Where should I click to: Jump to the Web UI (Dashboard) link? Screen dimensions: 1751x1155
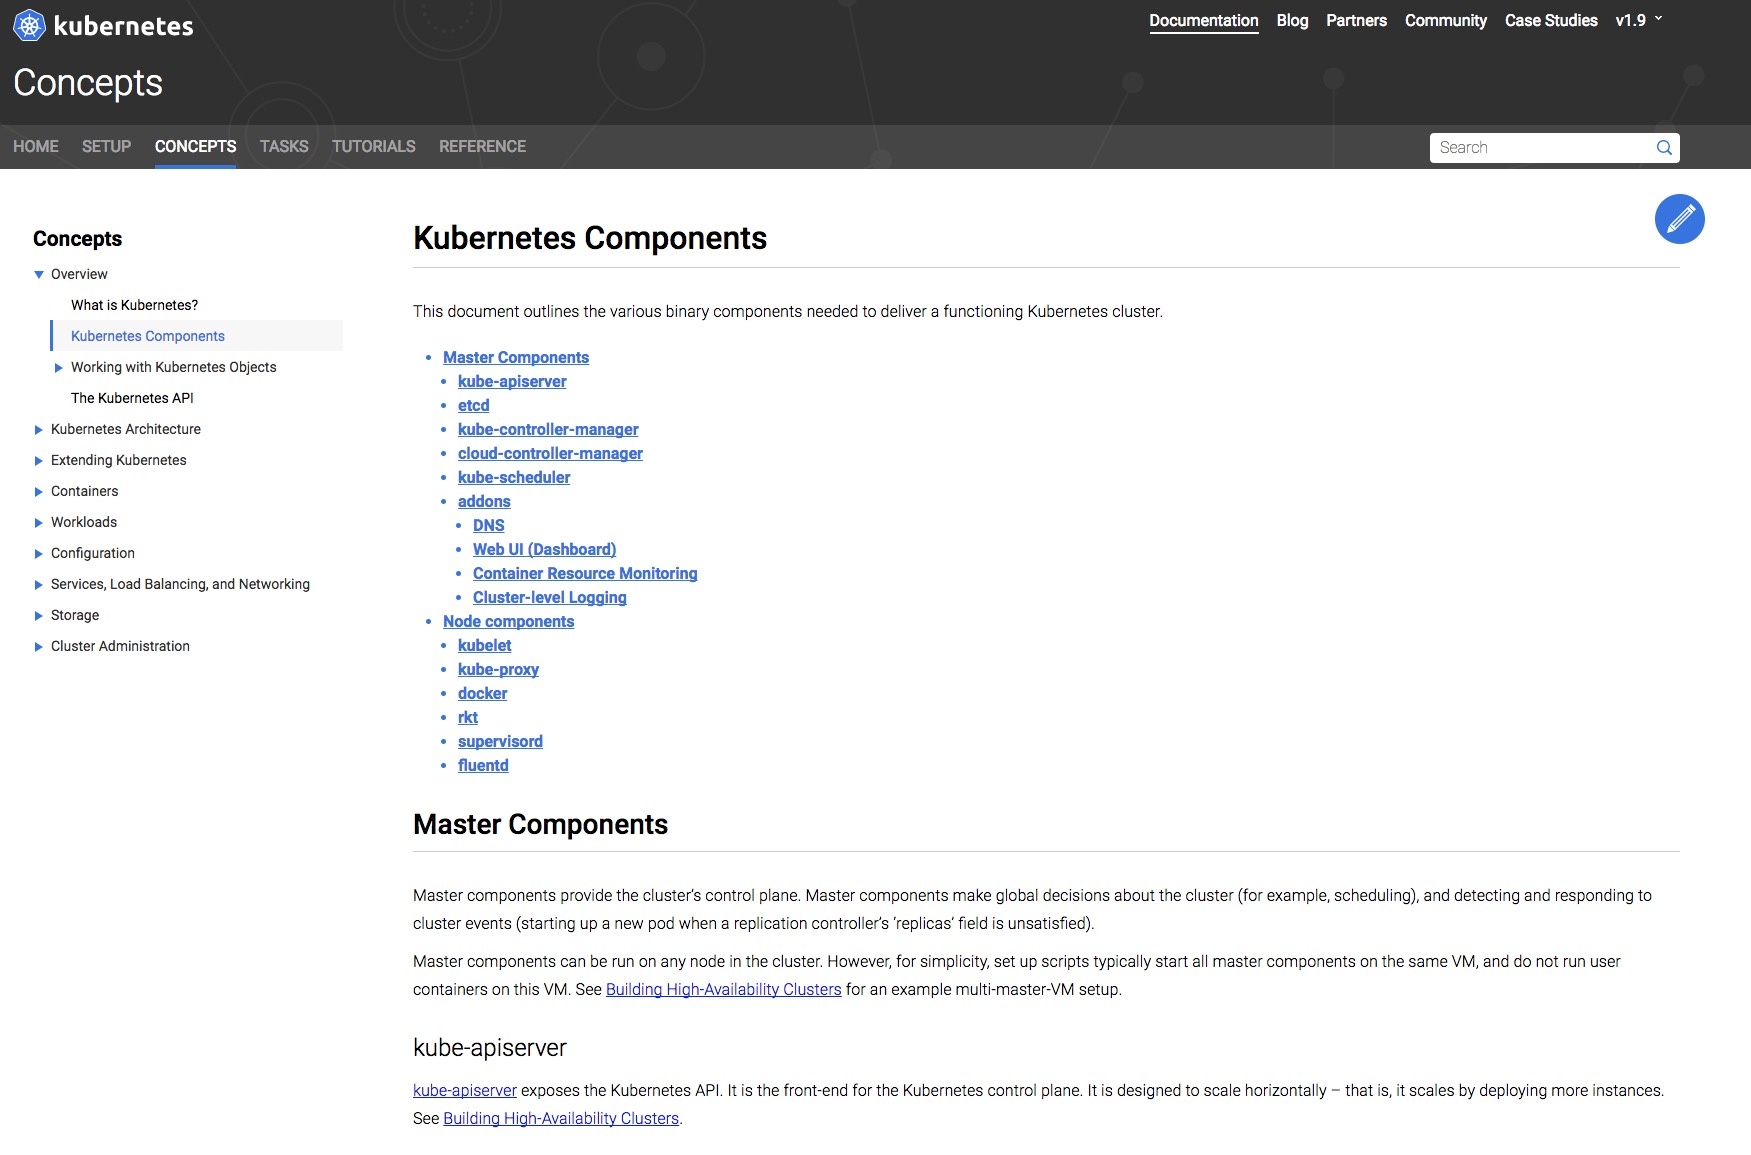[x=544, y=549]
